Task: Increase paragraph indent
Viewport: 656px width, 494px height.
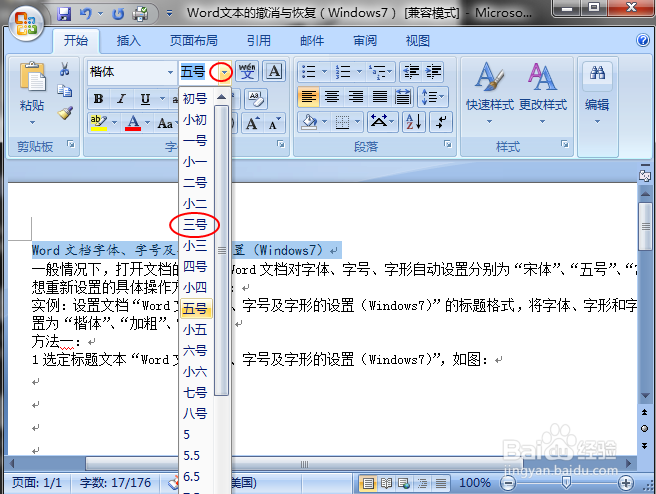Action: (x=433, y=72)
